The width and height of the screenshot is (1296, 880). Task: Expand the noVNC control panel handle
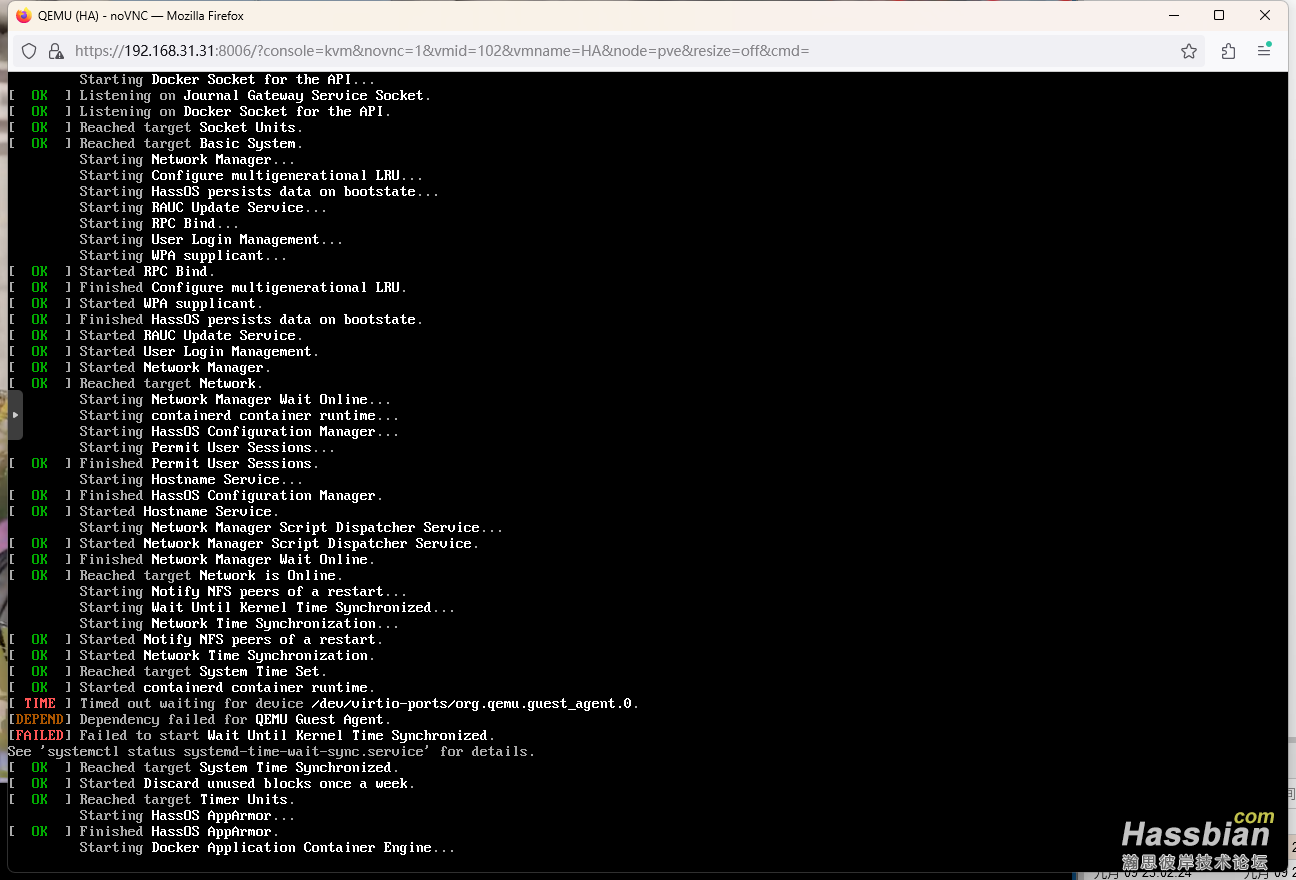pos(15,414)
